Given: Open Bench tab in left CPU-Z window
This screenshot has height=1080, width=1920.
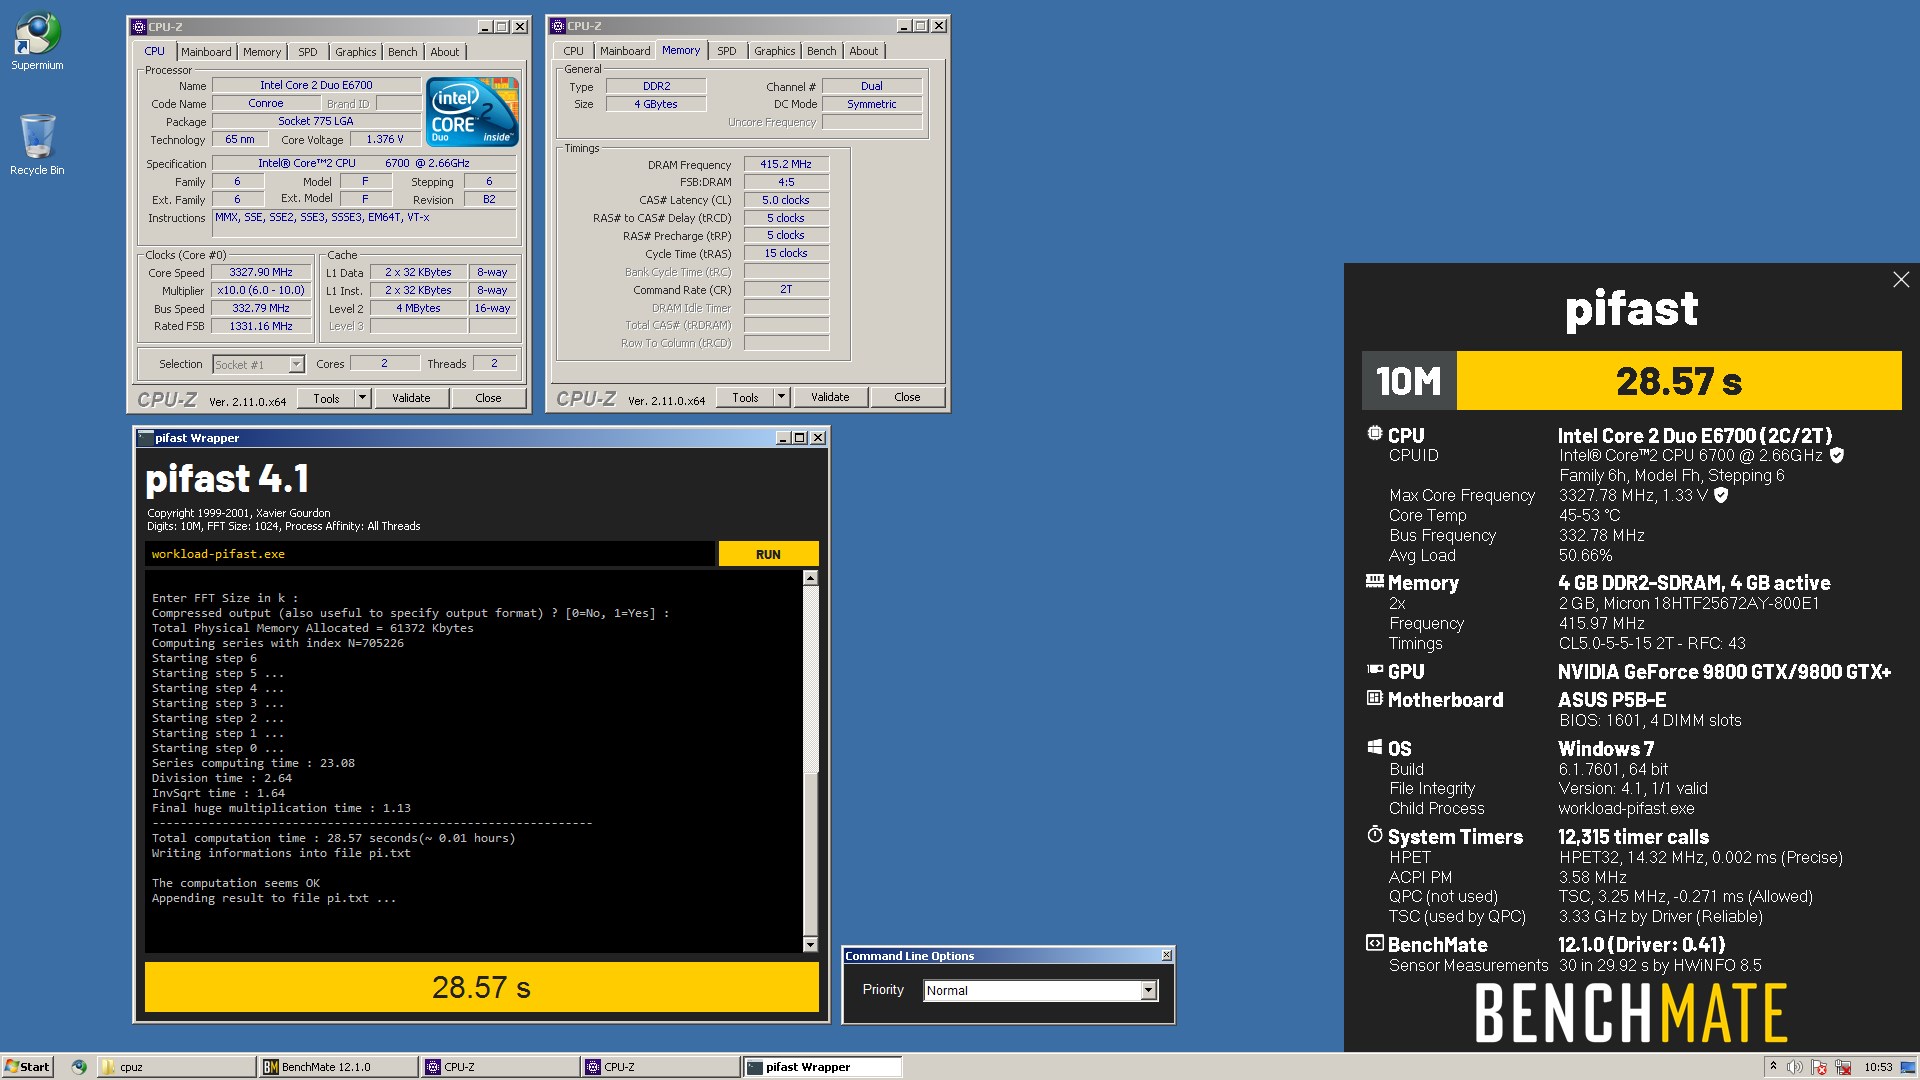Looking at the screenshot, I should 403,52.
